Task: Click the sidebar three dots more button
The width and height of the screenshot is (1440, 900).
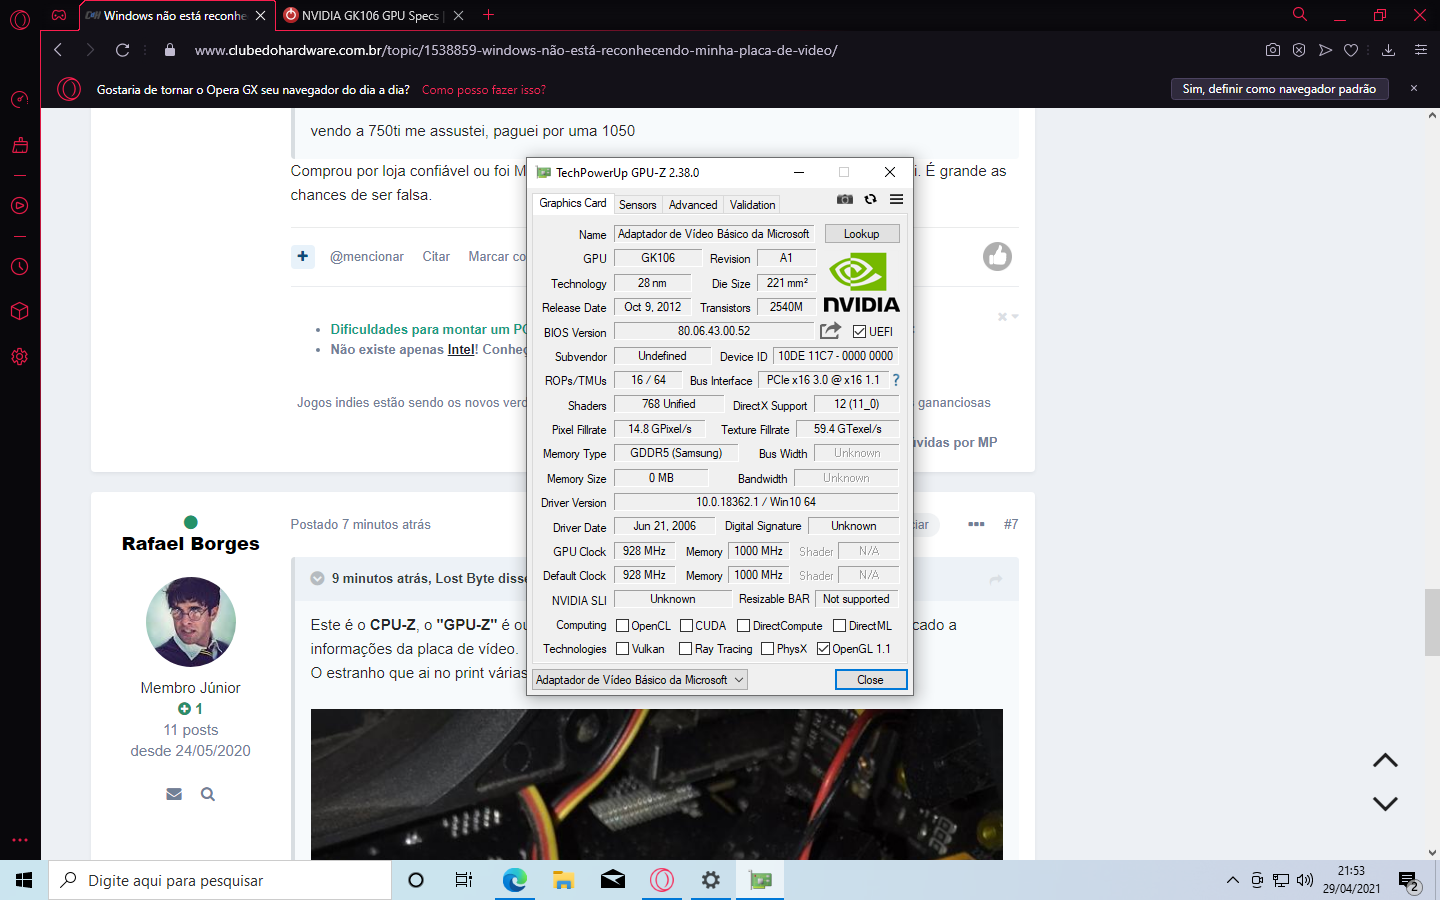Action: pos(19,840)
